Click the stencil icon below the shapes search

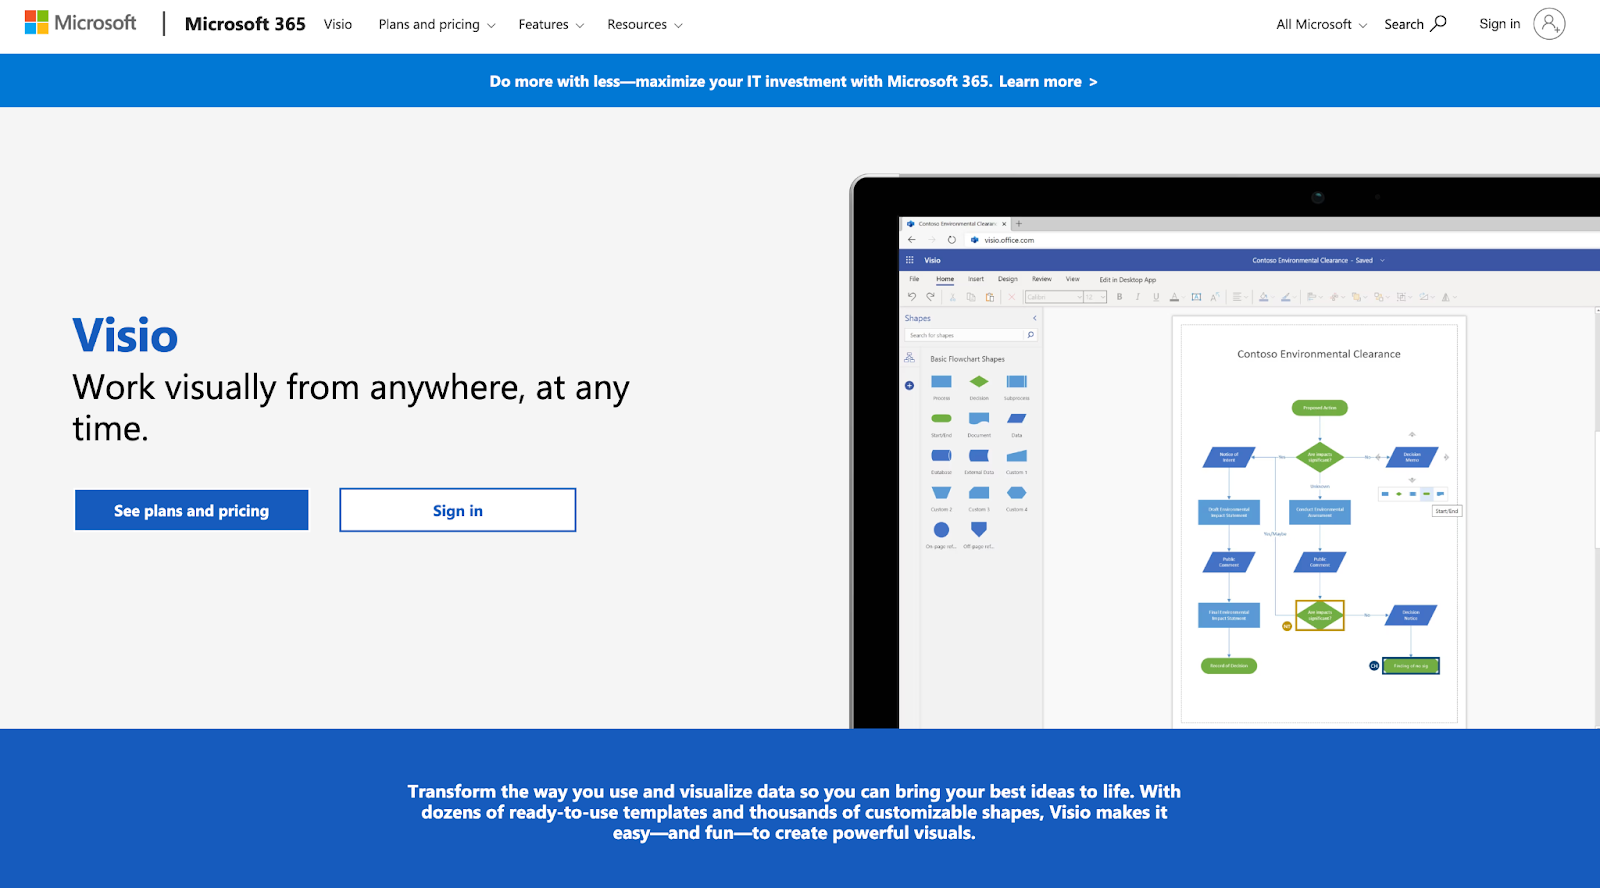point(910,358)
